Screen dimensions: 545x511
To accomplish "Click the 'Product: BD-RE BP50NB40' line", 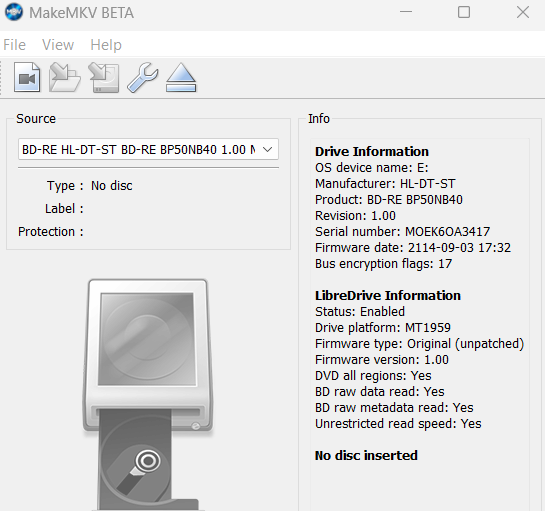I will 389,200.
